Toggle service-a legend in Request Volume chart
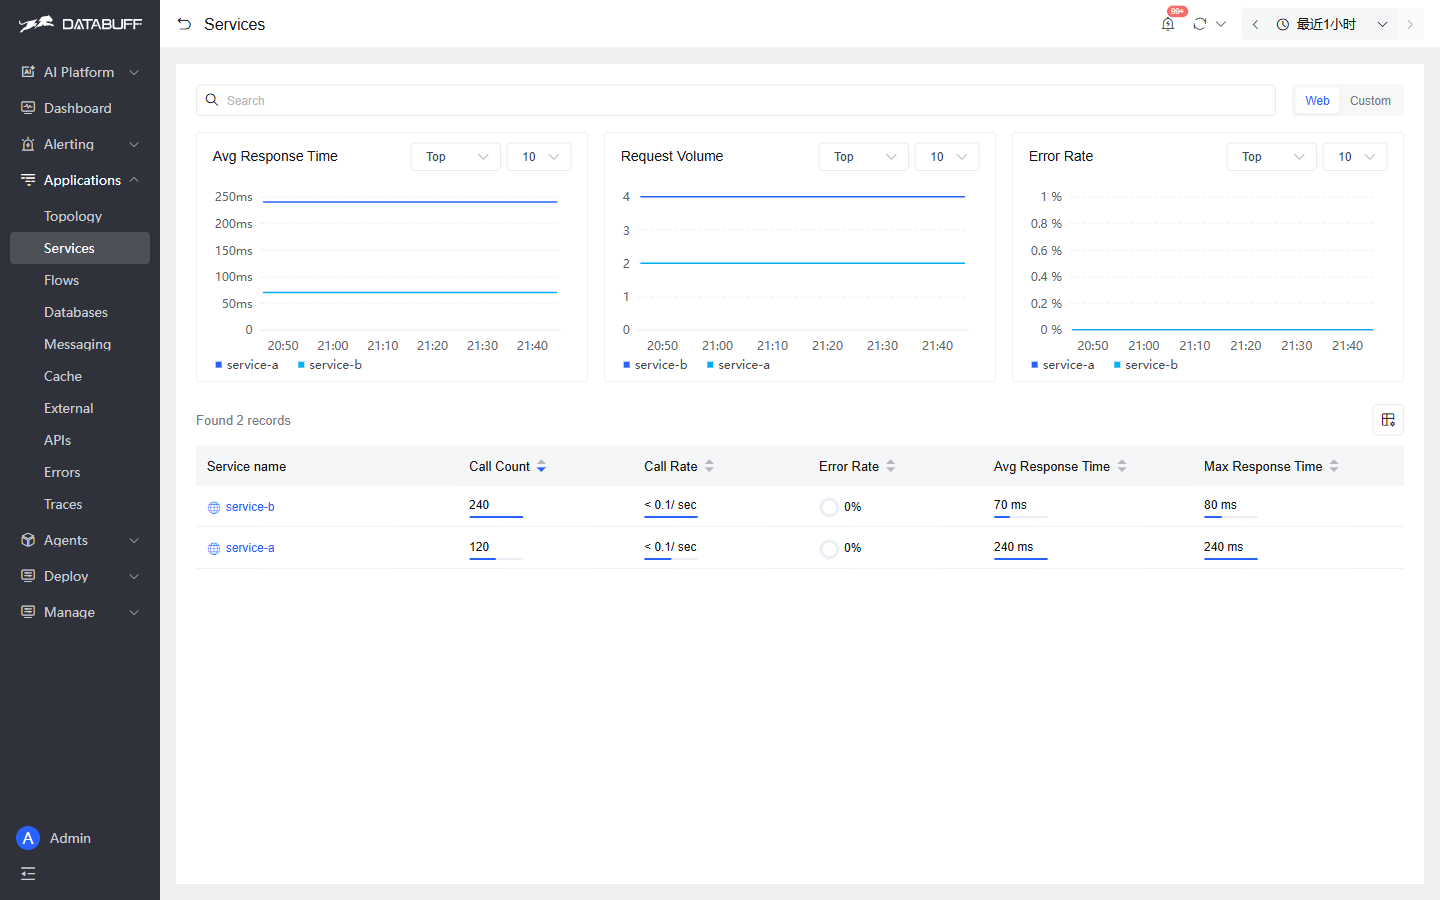 (x=738, y=365)
